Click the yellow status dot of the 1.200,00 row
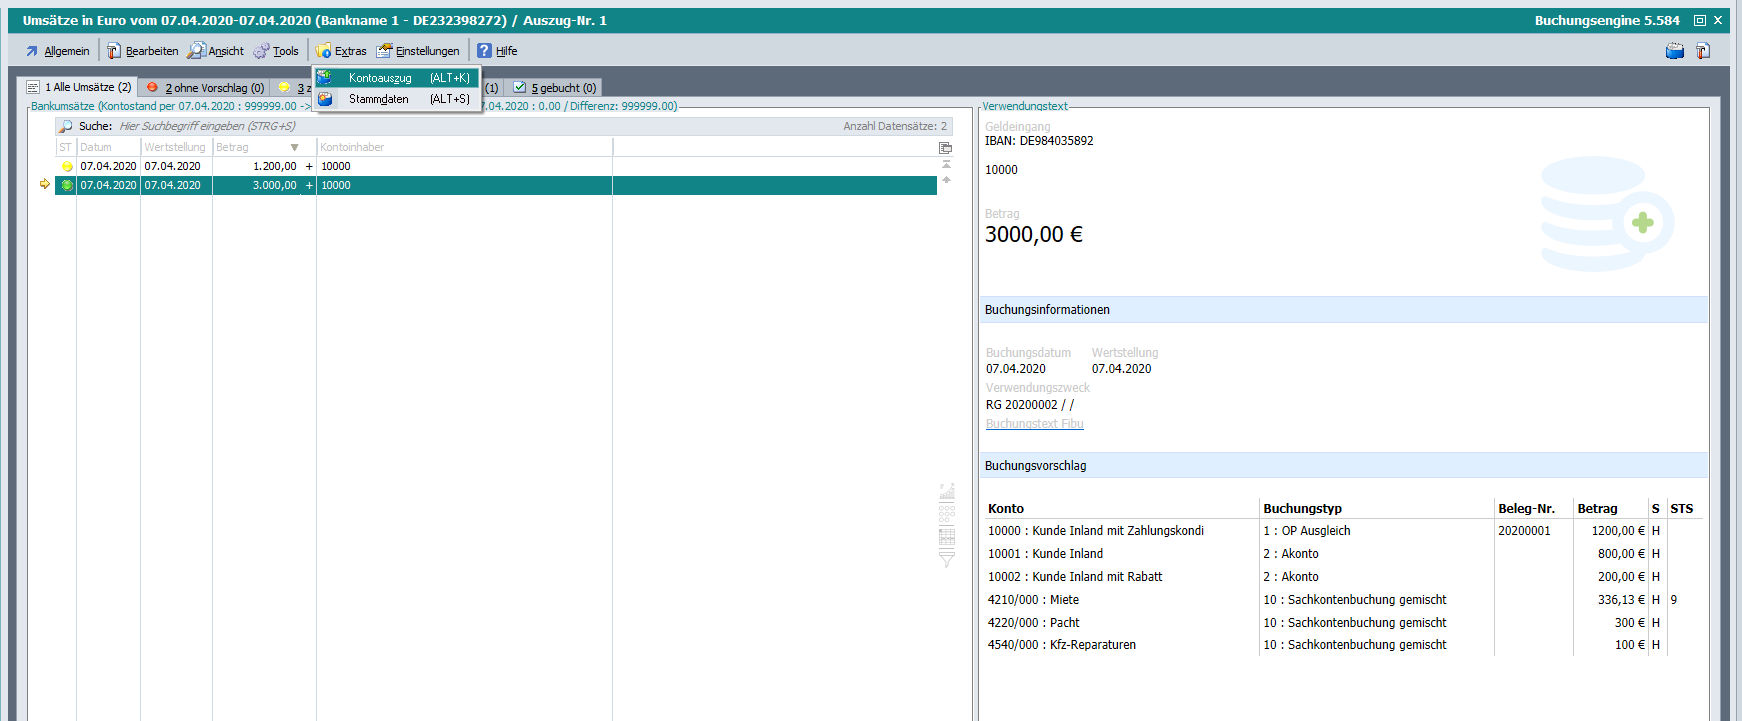Image resolution: width=1742 pixels, height=721 pixels. (x=67, y=167)
